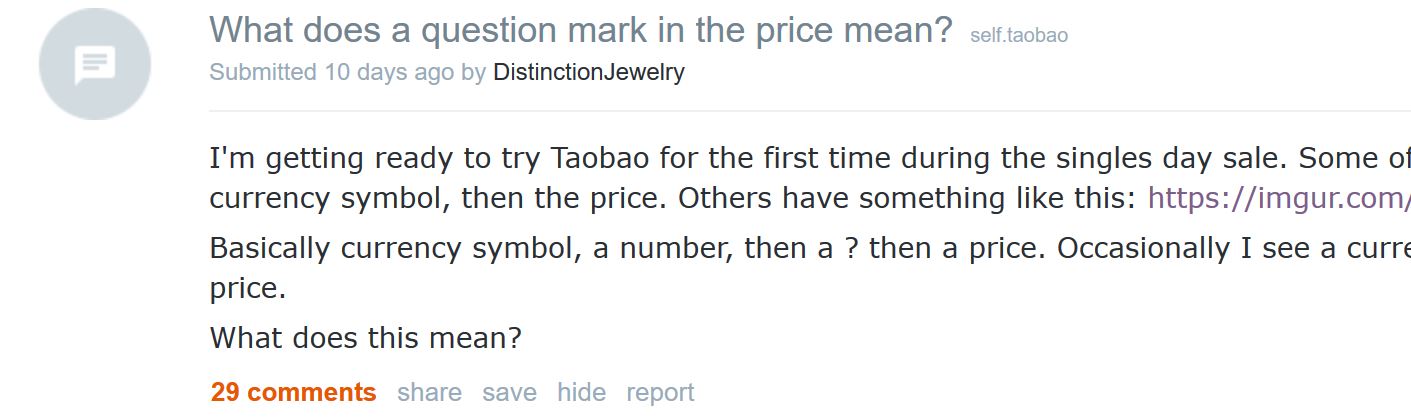The width and height of the screenshot is (1411, 420).
Task: Follow the imgur.com link in post body
Action: click(x=1278, y=198)
